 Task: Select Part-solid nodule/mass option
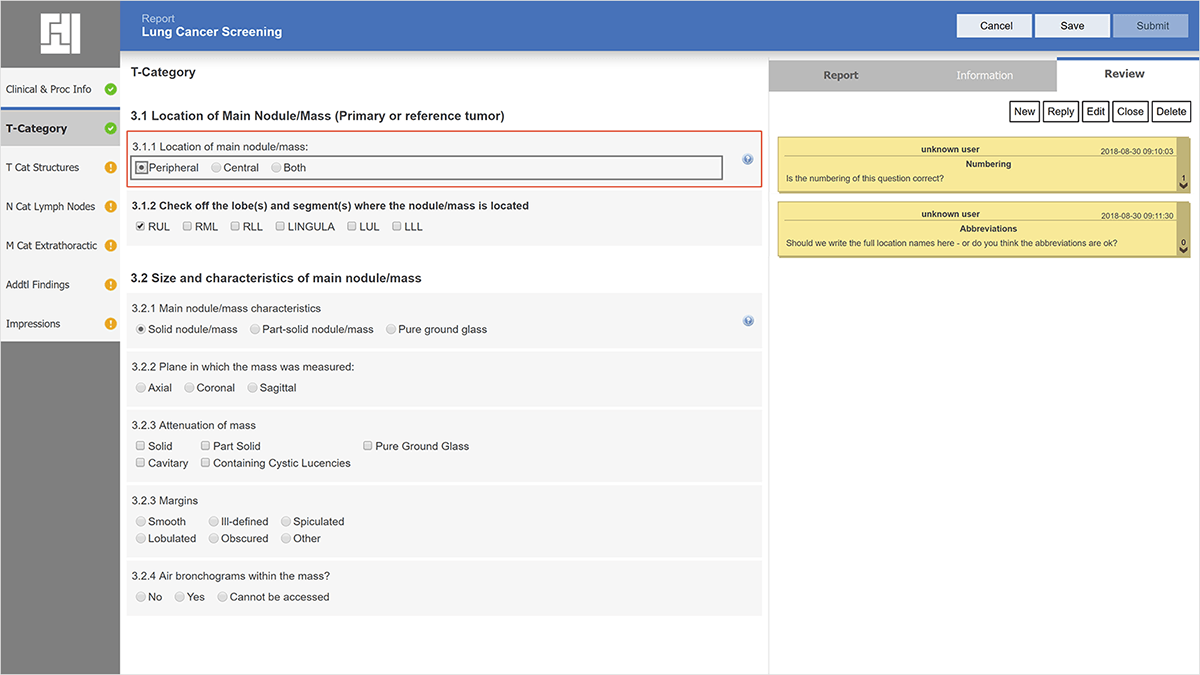coord(255,329)
